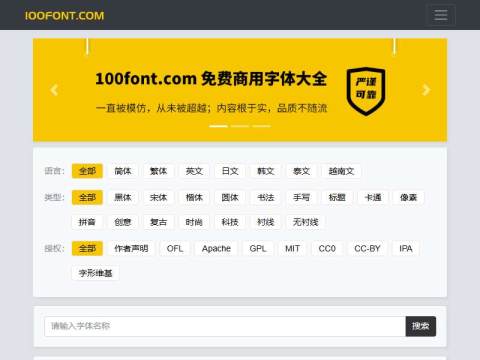The image size is (480, 360).
Task: Click the banner headline 100font.com 免费商用字体大全
Action: [x=211, y=79]
